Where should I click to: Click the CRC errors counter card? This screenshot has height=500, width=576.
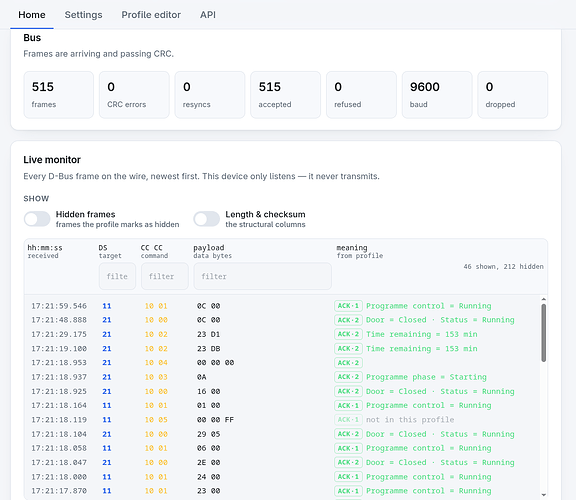tap(134, 95)
